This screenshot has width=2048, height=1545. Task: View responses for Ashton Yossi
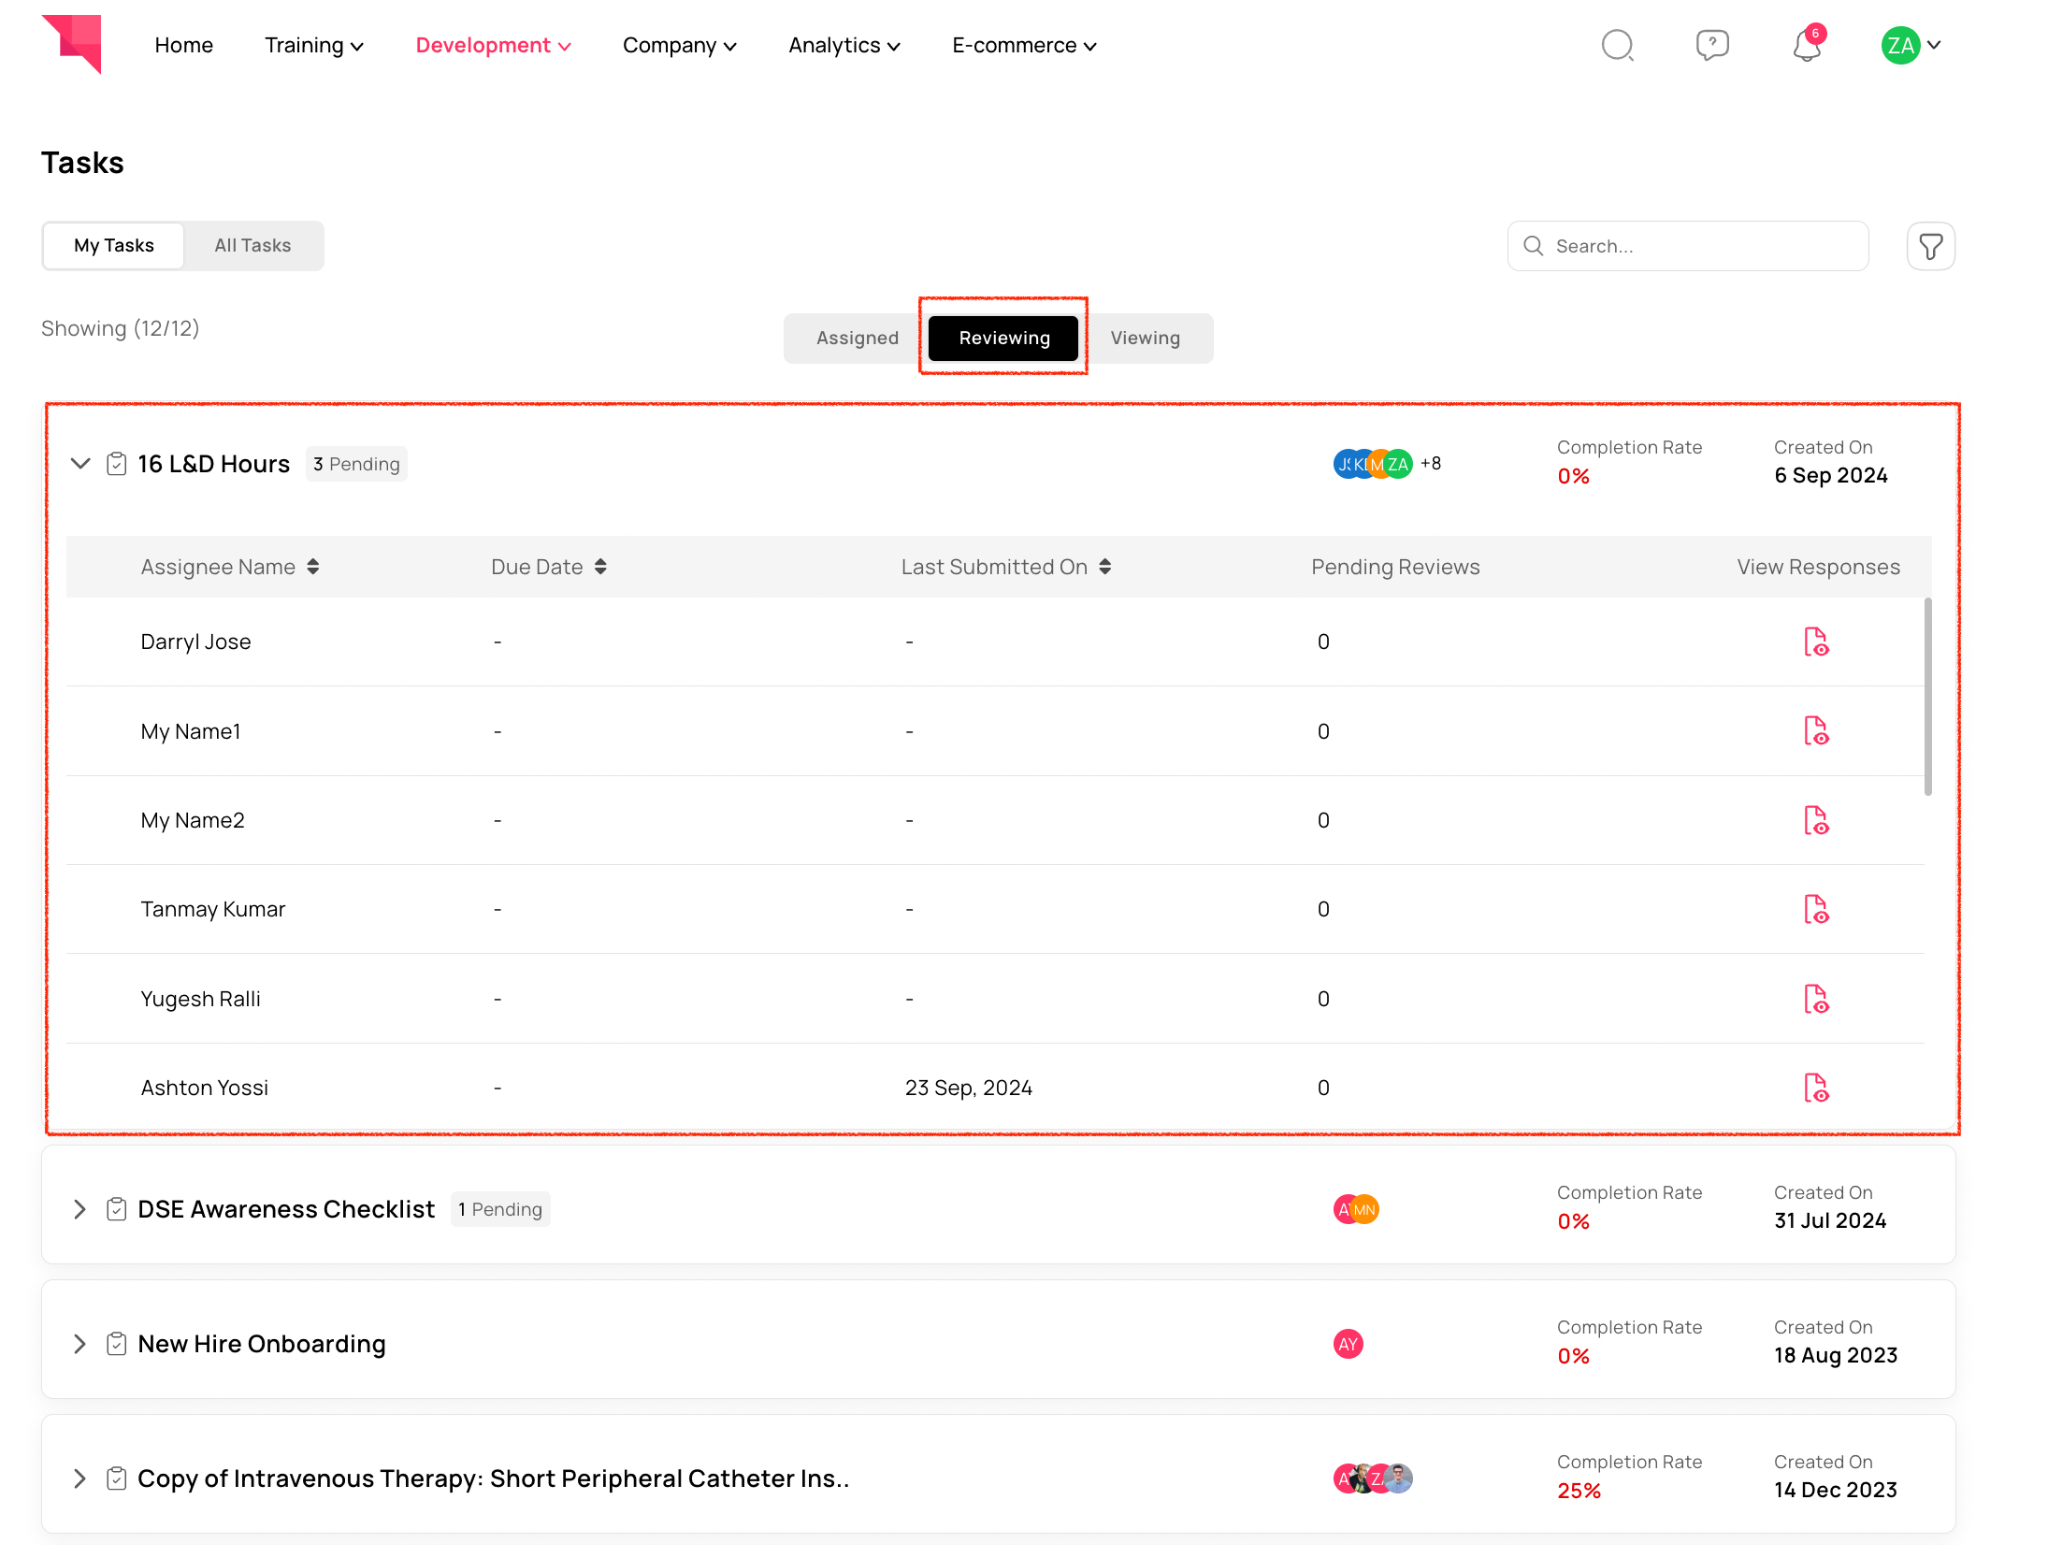pos(1815,1087)
